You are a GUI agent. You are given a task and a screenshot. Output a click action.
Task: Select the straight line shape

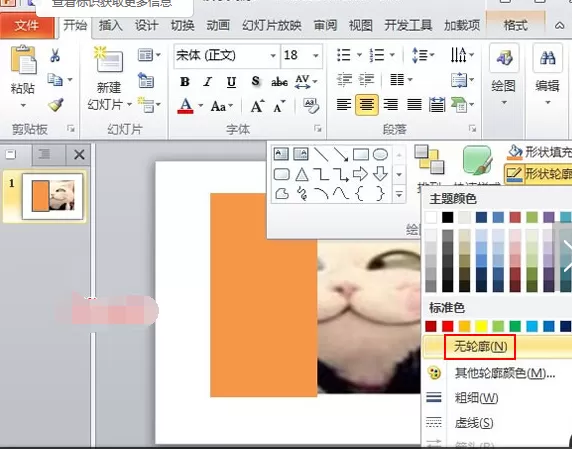click(x=321, y=154)
